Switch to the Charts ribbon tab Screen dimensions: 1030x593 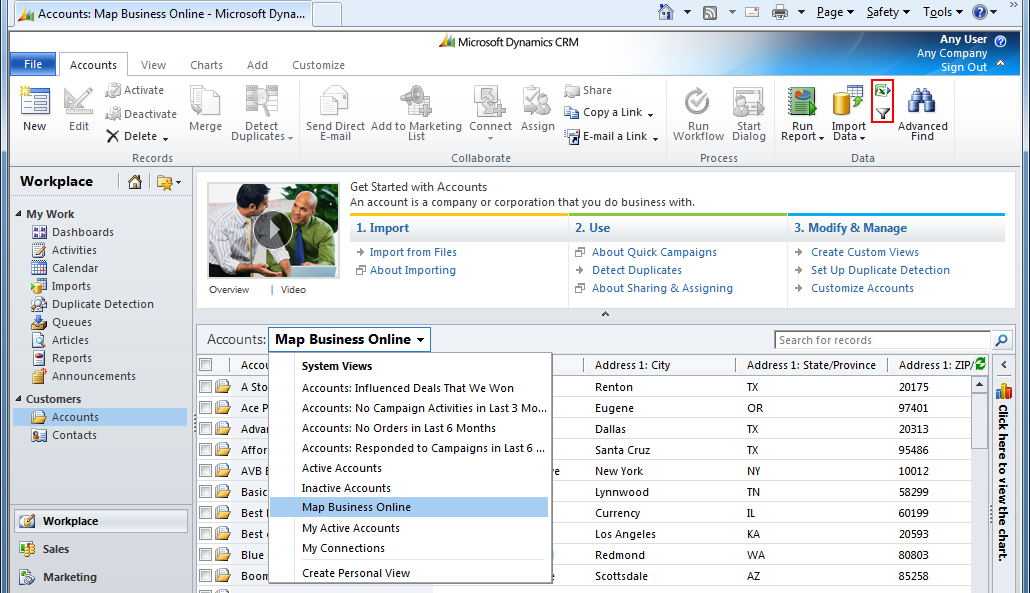[x=206, y=65]
